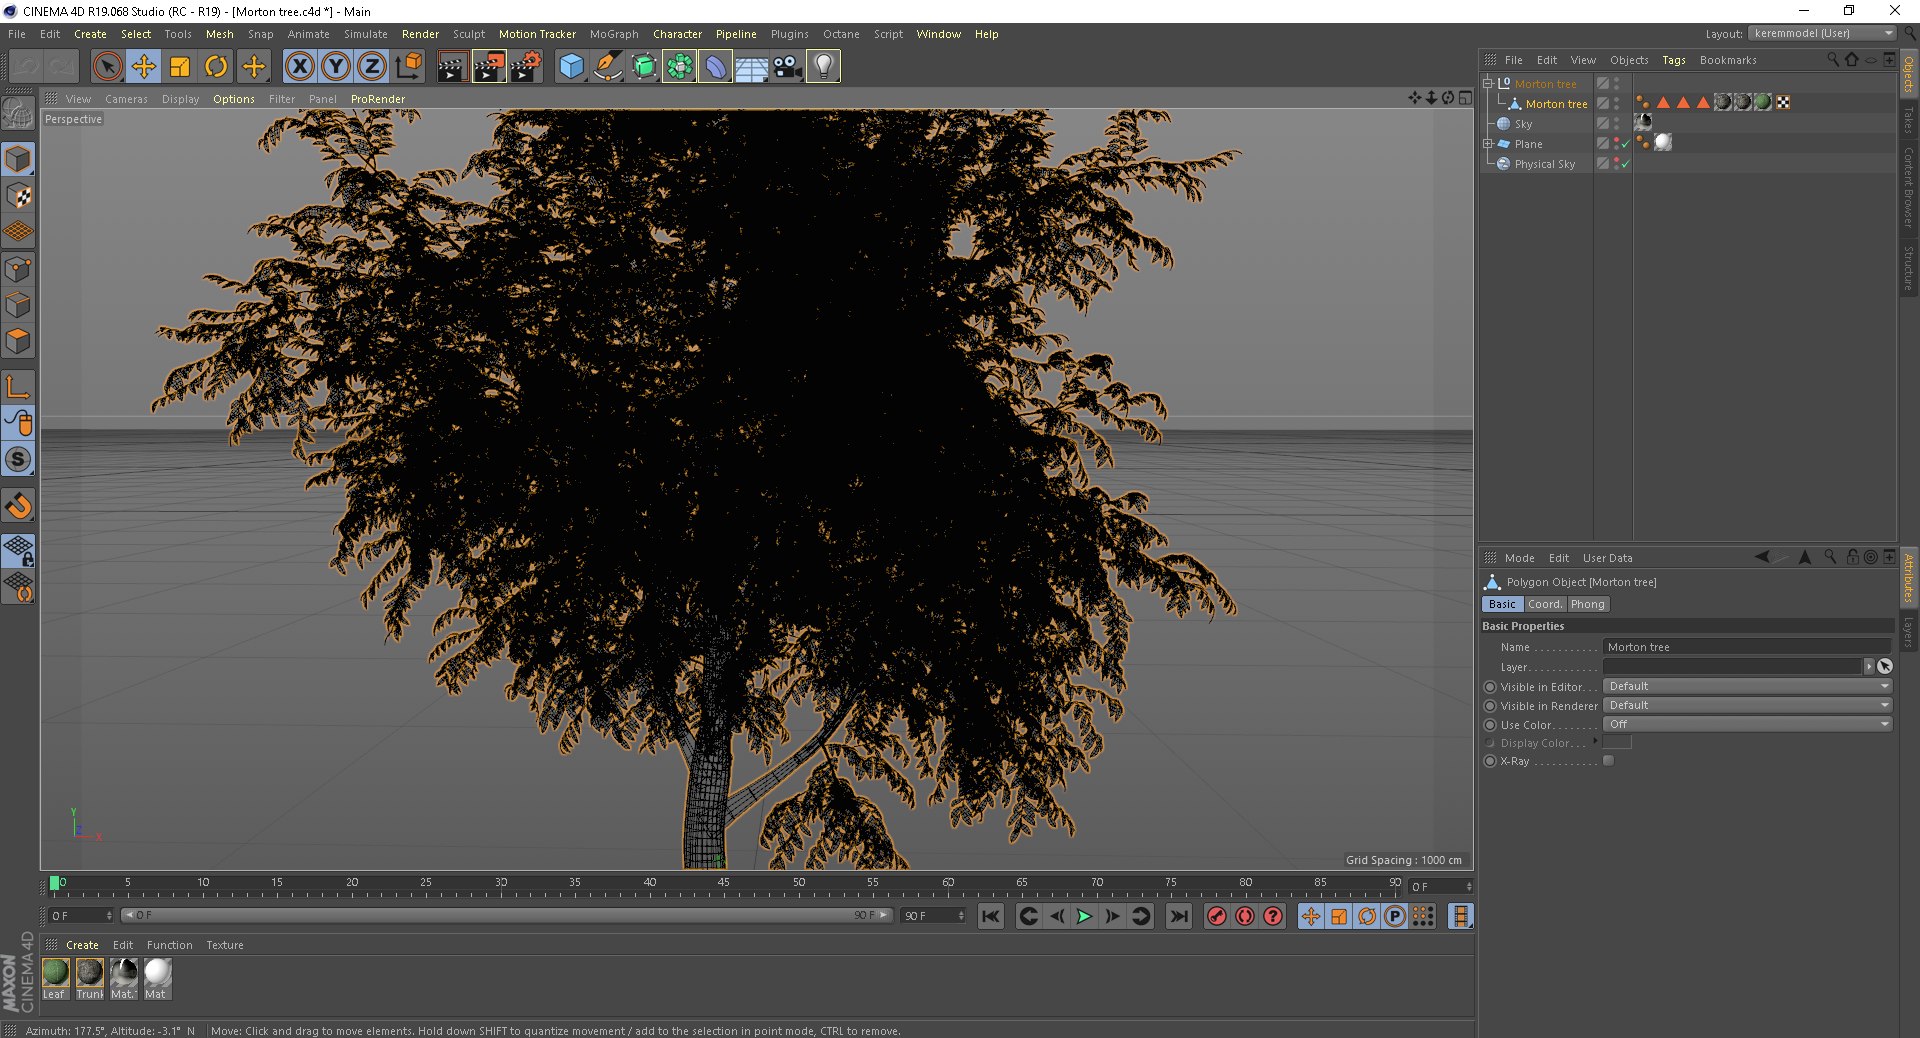Screen dimensions: 1920x1038
Task: Open ProRender viewport menu
Action: [378, 99]
